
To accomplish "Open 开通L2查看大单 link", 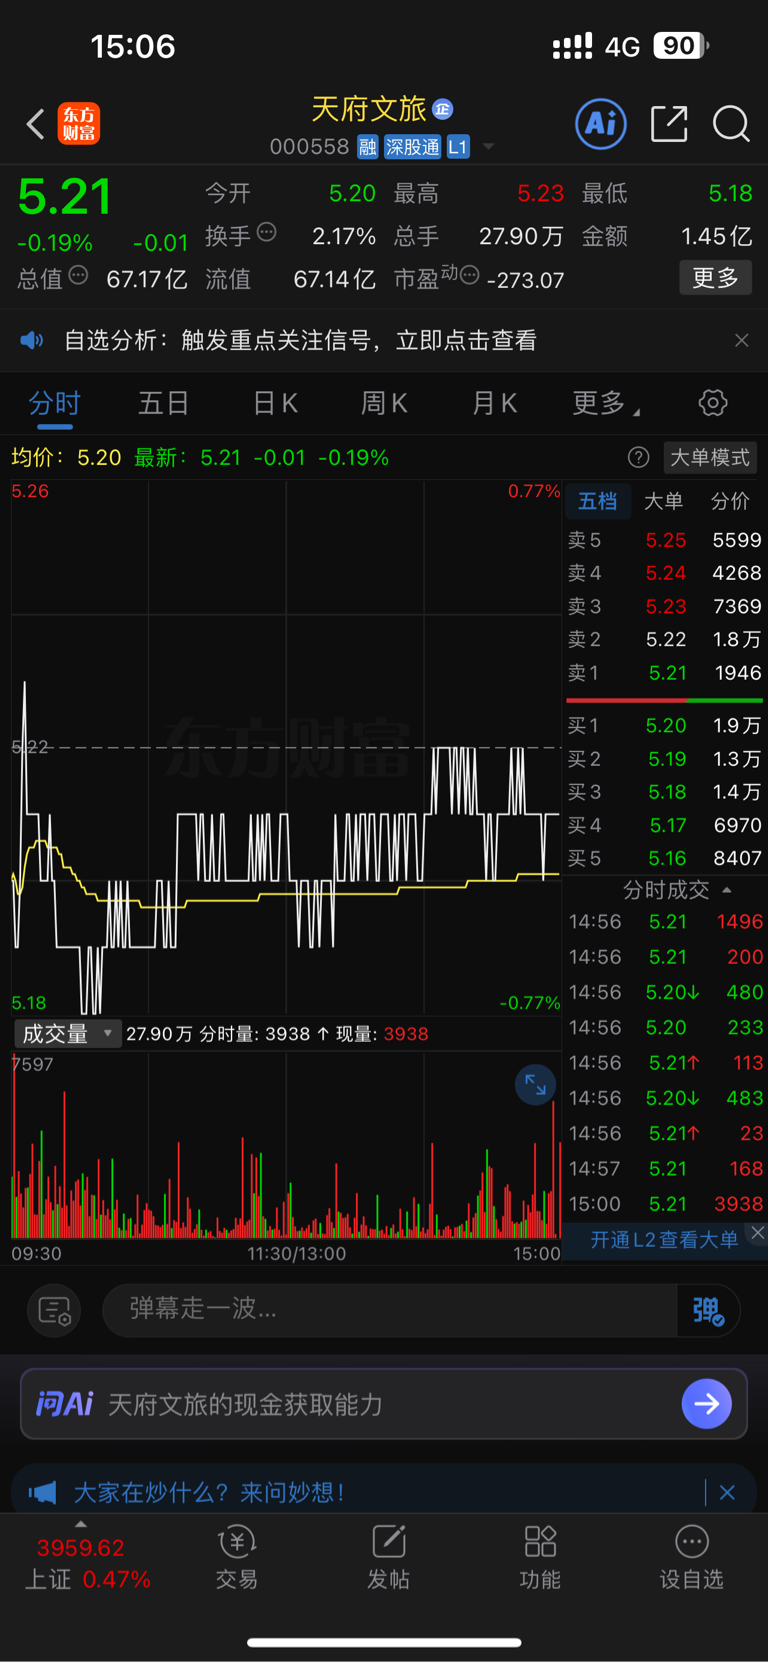I will [x=664, y=1240].
